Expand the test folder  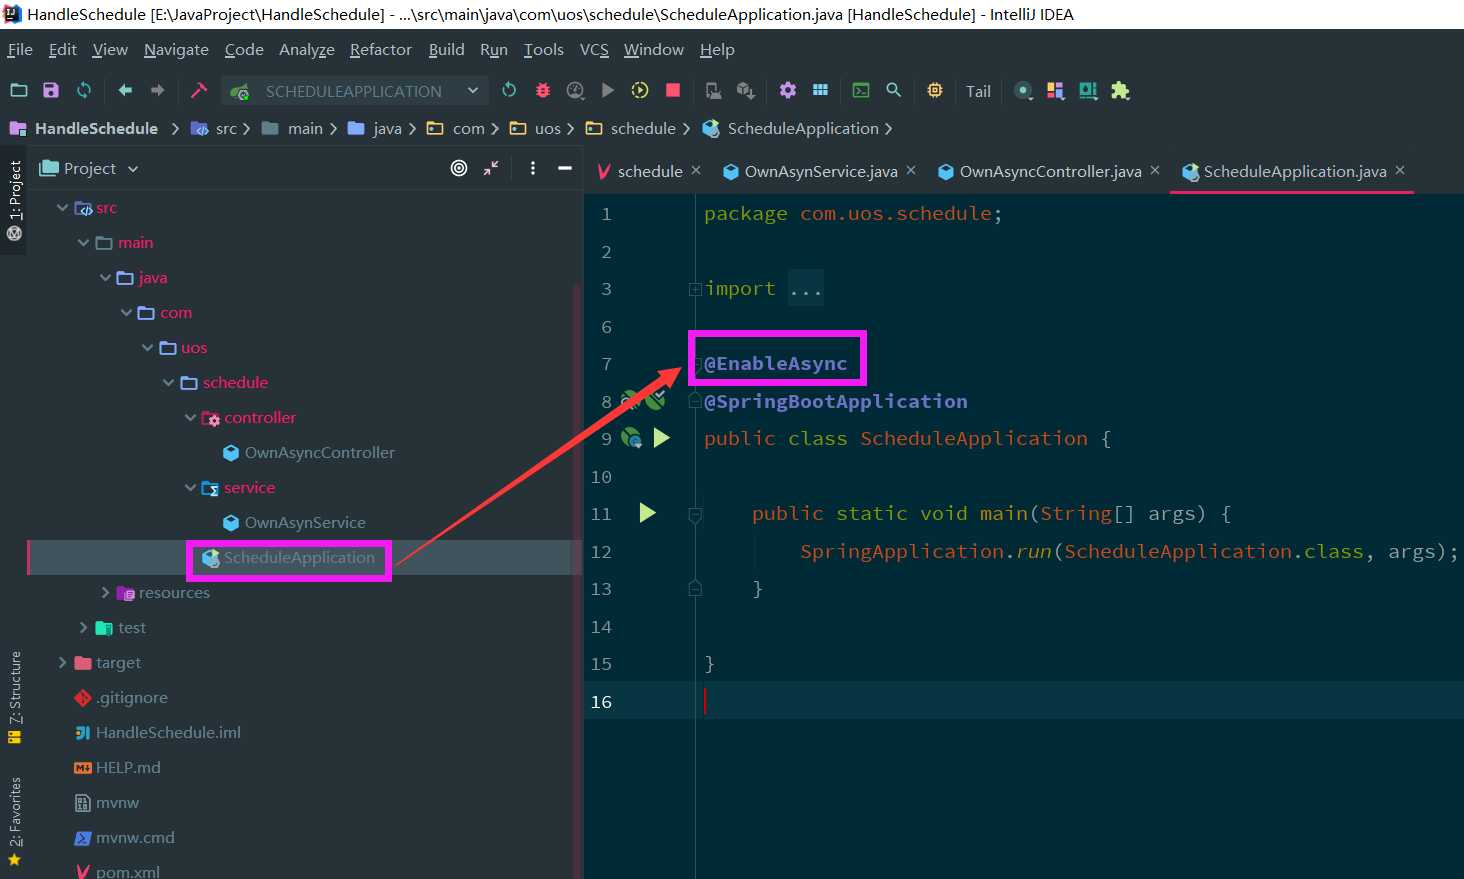coord(84,628)
